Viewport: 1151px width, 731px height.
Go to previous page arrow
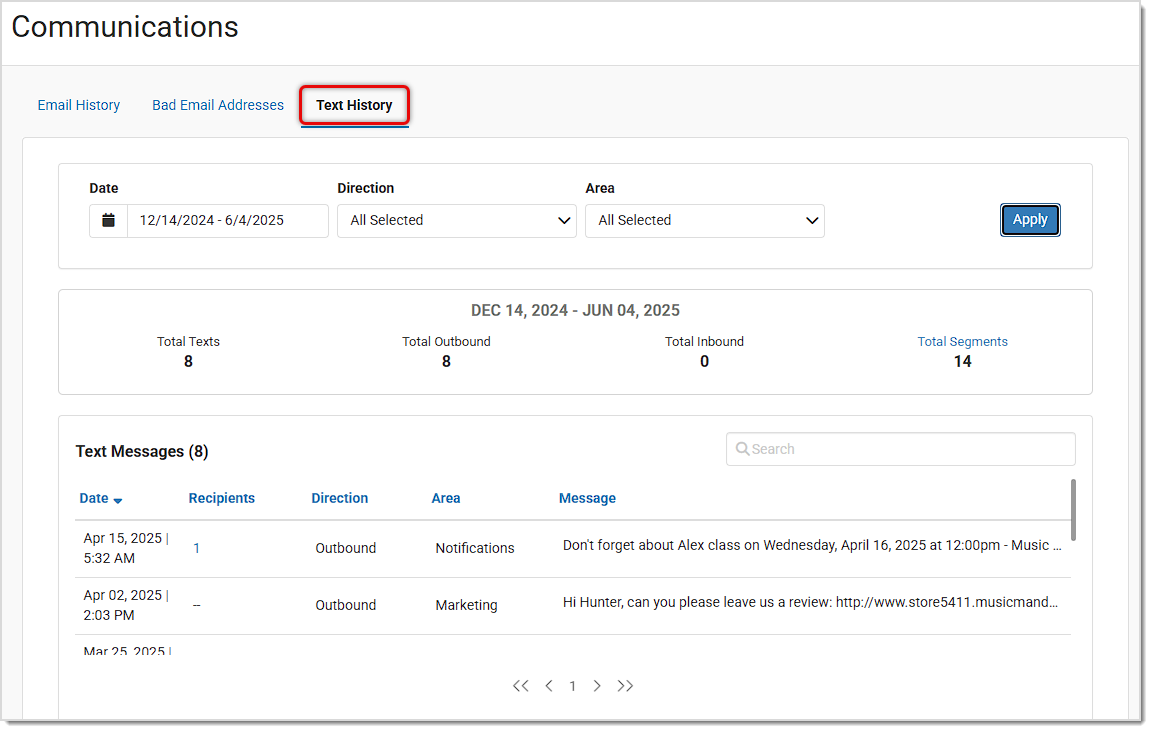pyautogui.click(x=549, y=686)
